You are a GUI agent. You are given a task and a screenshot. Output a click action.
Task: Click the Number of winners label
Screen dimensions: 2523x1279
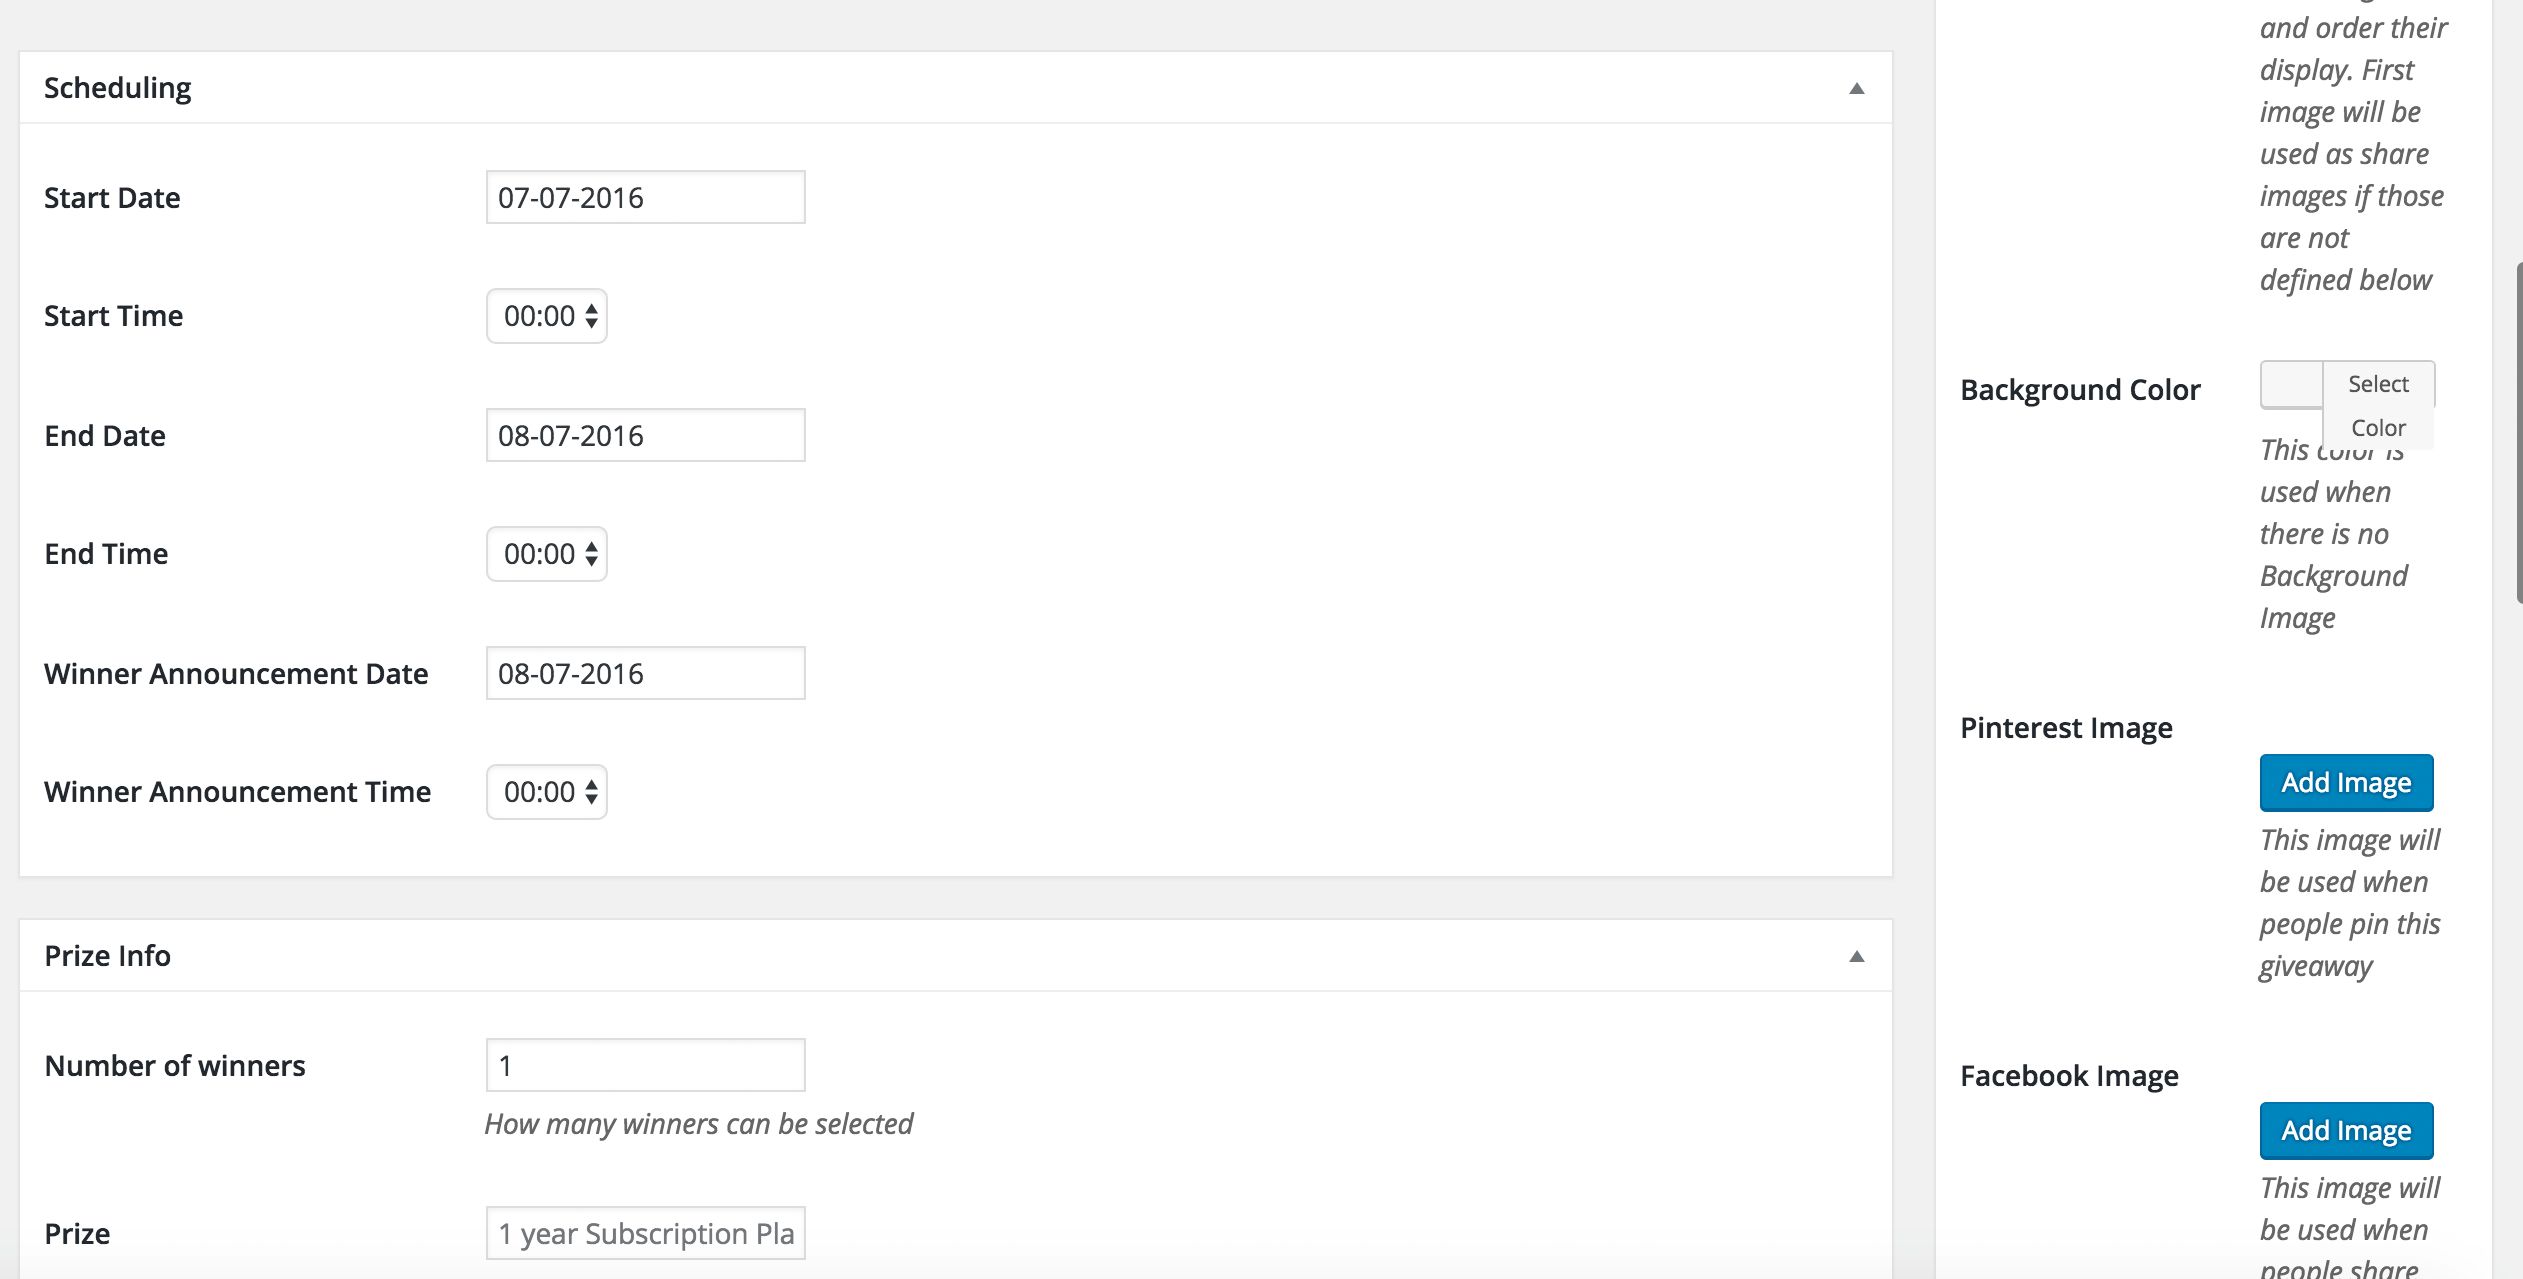(x=175, y=1066)
